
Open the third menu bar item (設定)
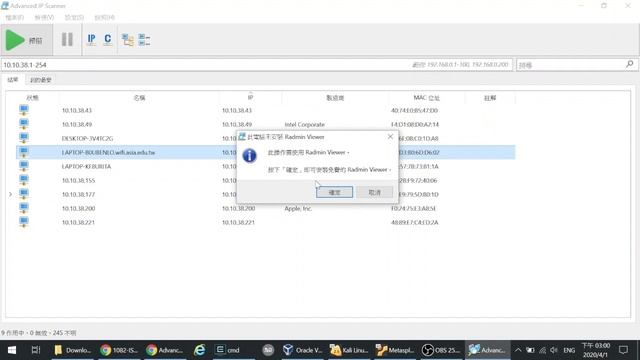pos(74,18)
